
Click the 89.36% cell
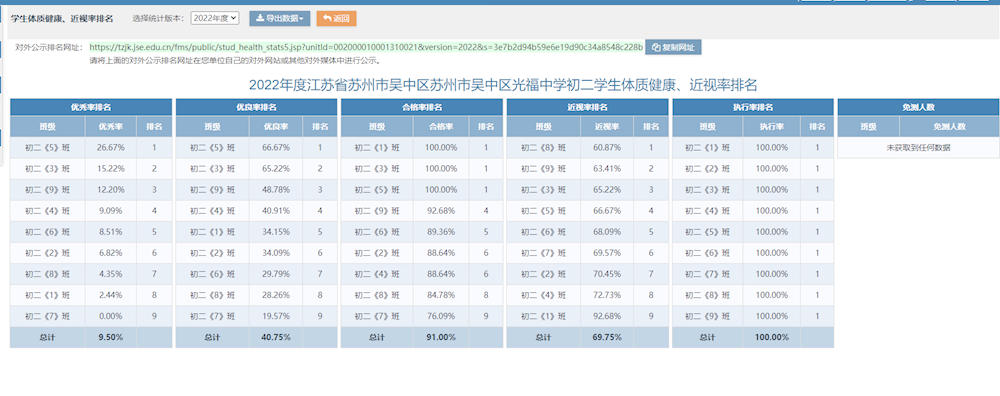click(x=441, y=232)
